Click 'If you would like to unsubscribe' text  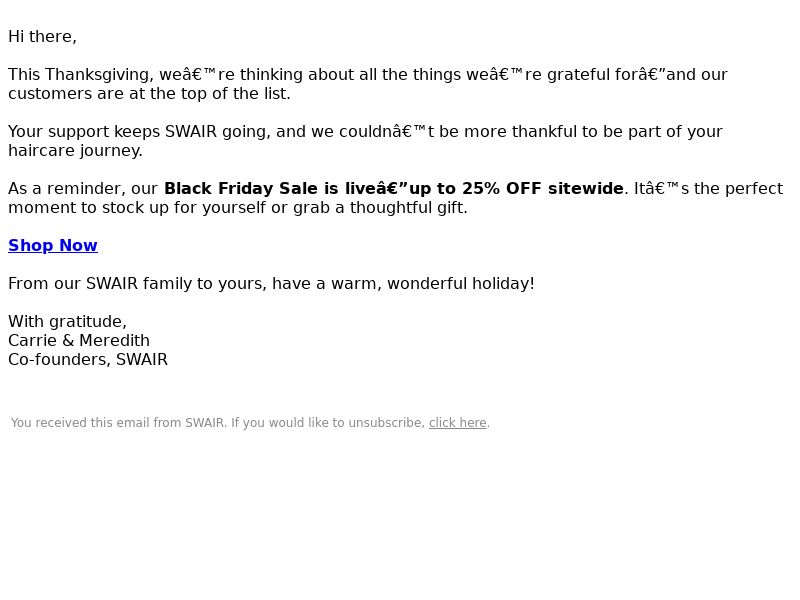tap(328, 423)
